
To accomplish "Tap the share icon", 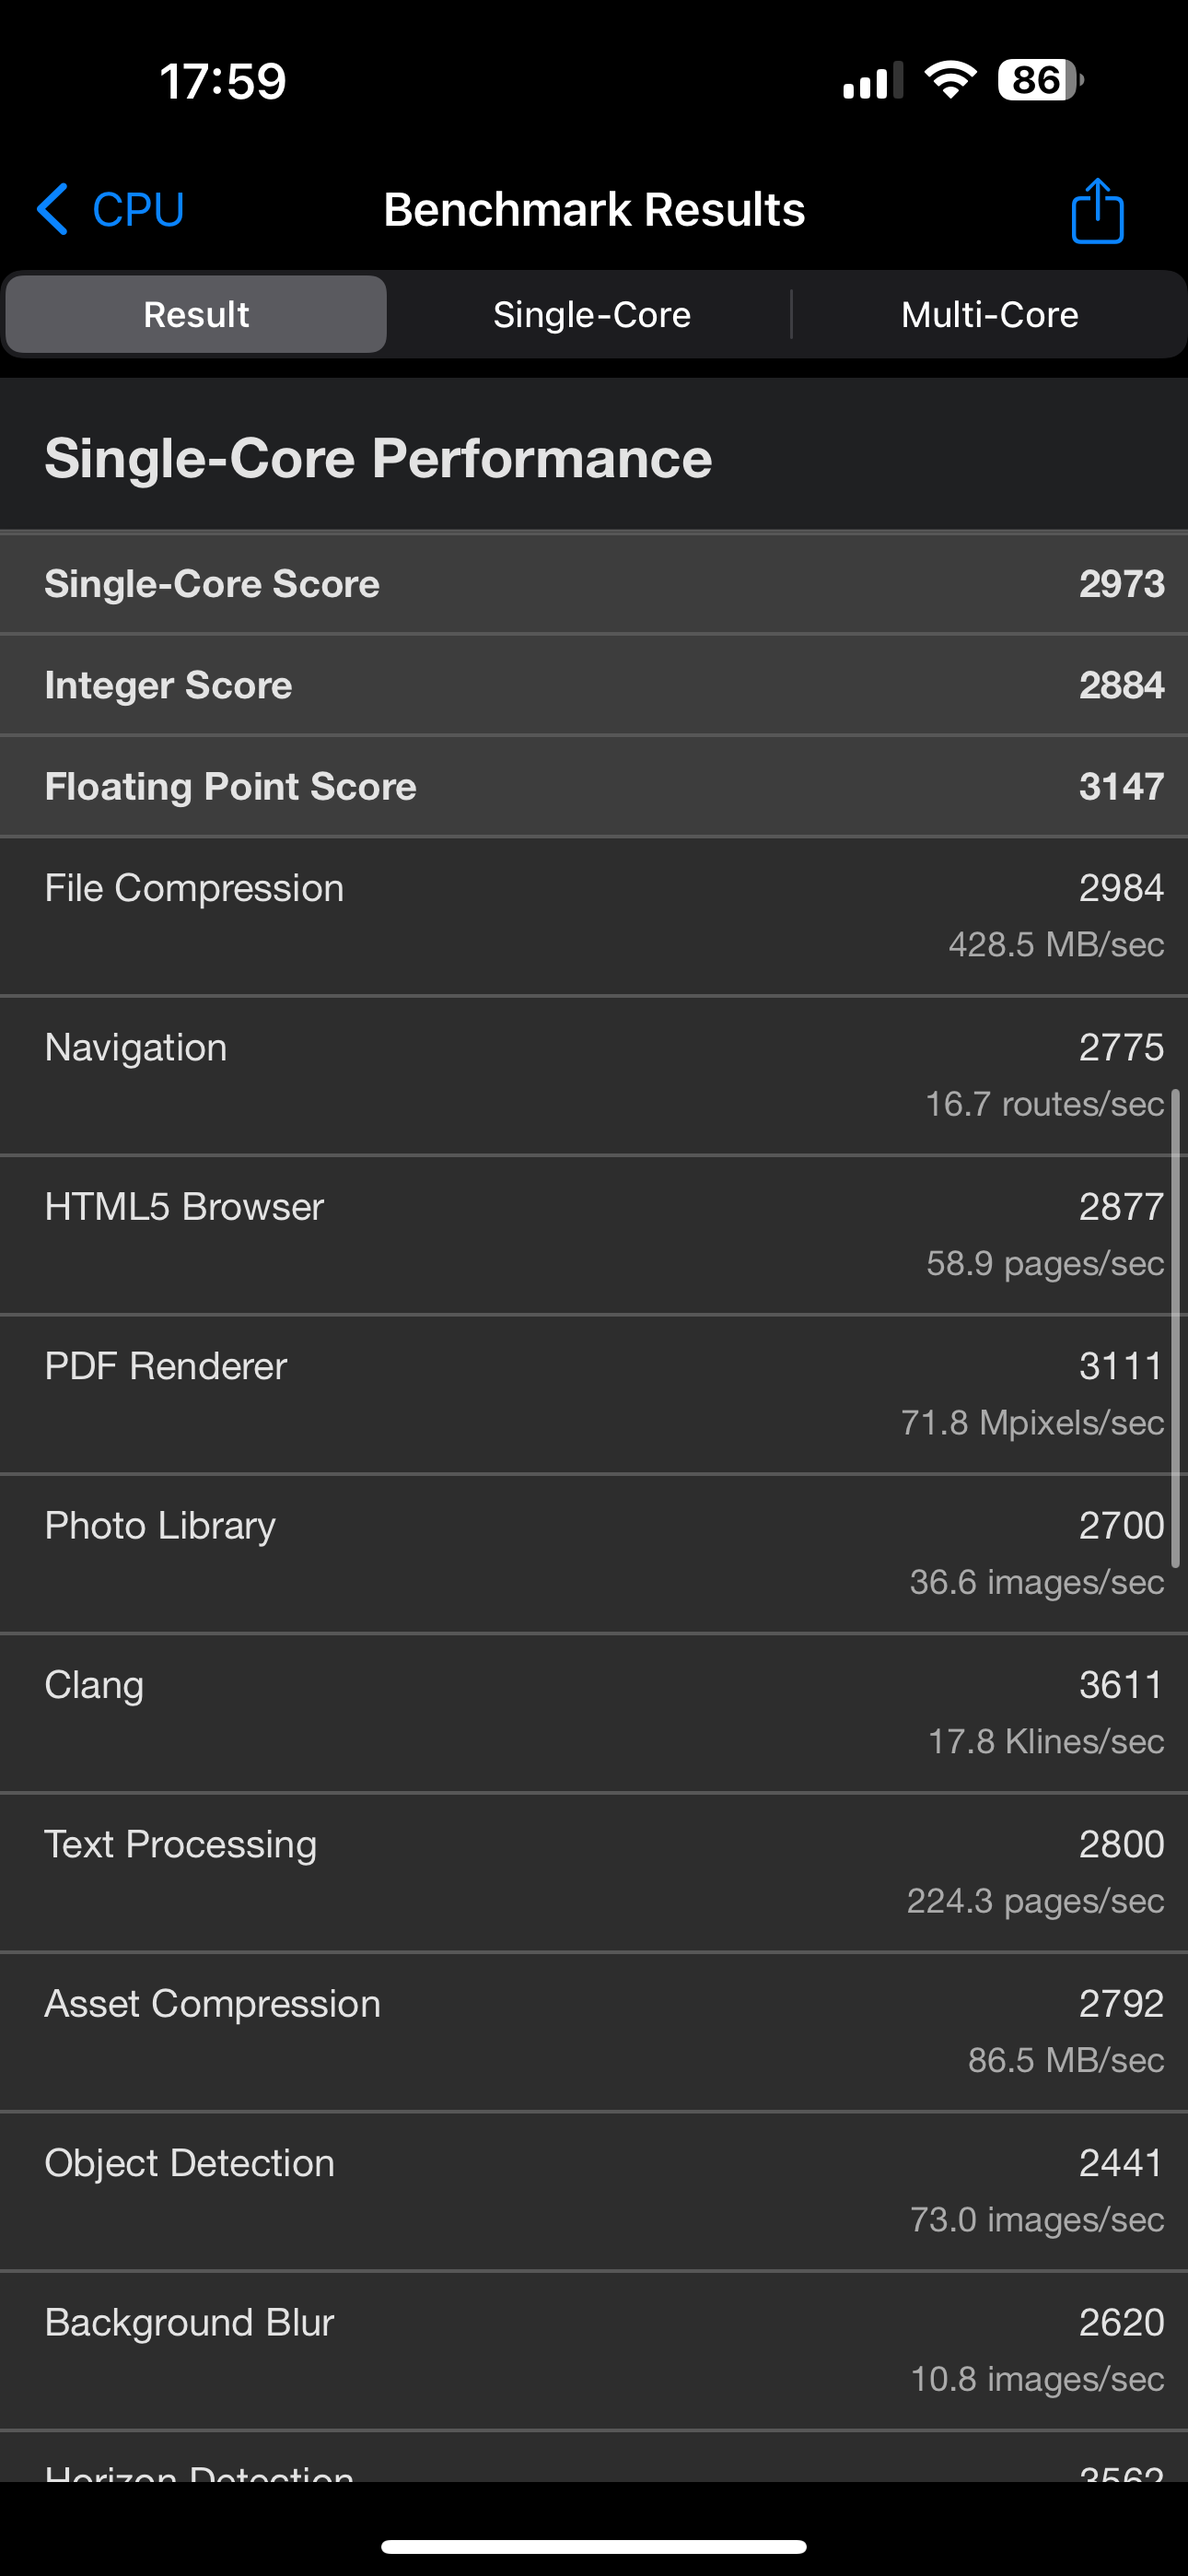I will (x=1097, y=211).
